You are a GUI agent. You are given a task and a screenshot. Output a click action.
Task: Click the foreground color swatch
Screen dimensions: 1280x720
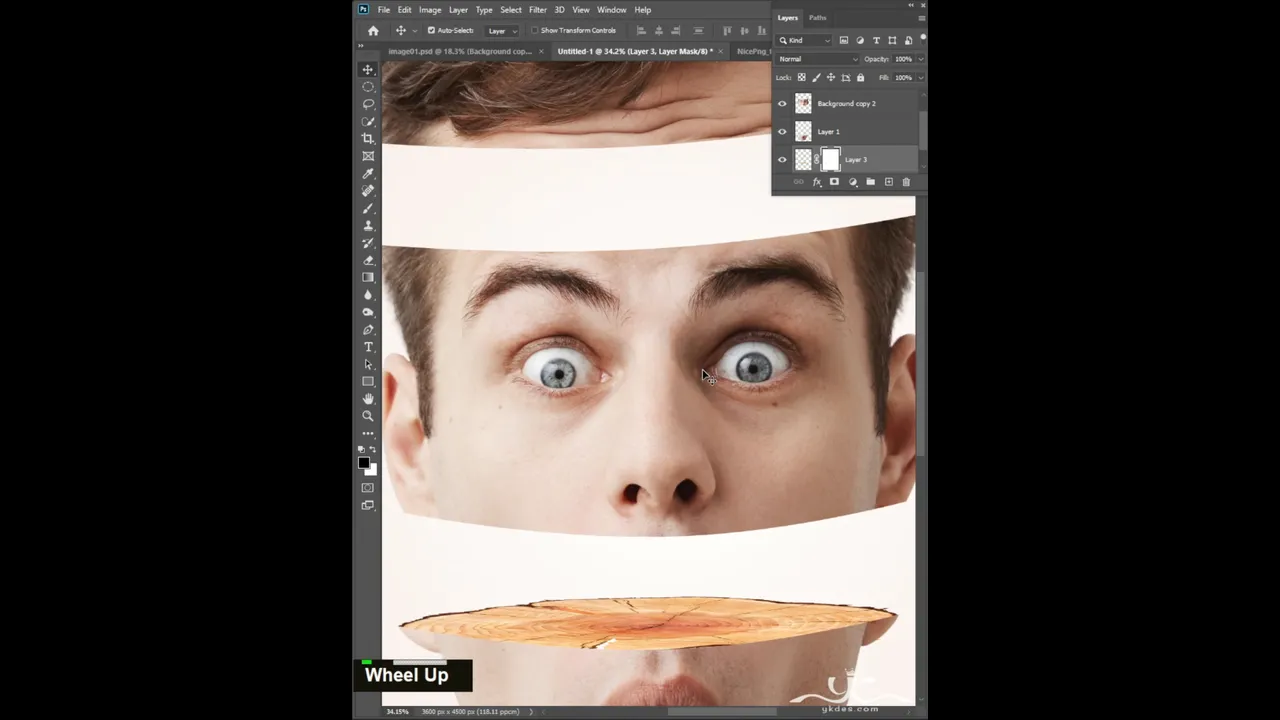[x=364, y=463]
